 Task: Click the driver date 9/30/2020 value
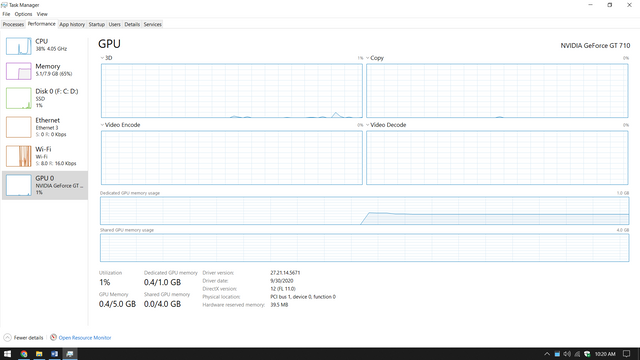pyautogui.click(x=282, y=281)
